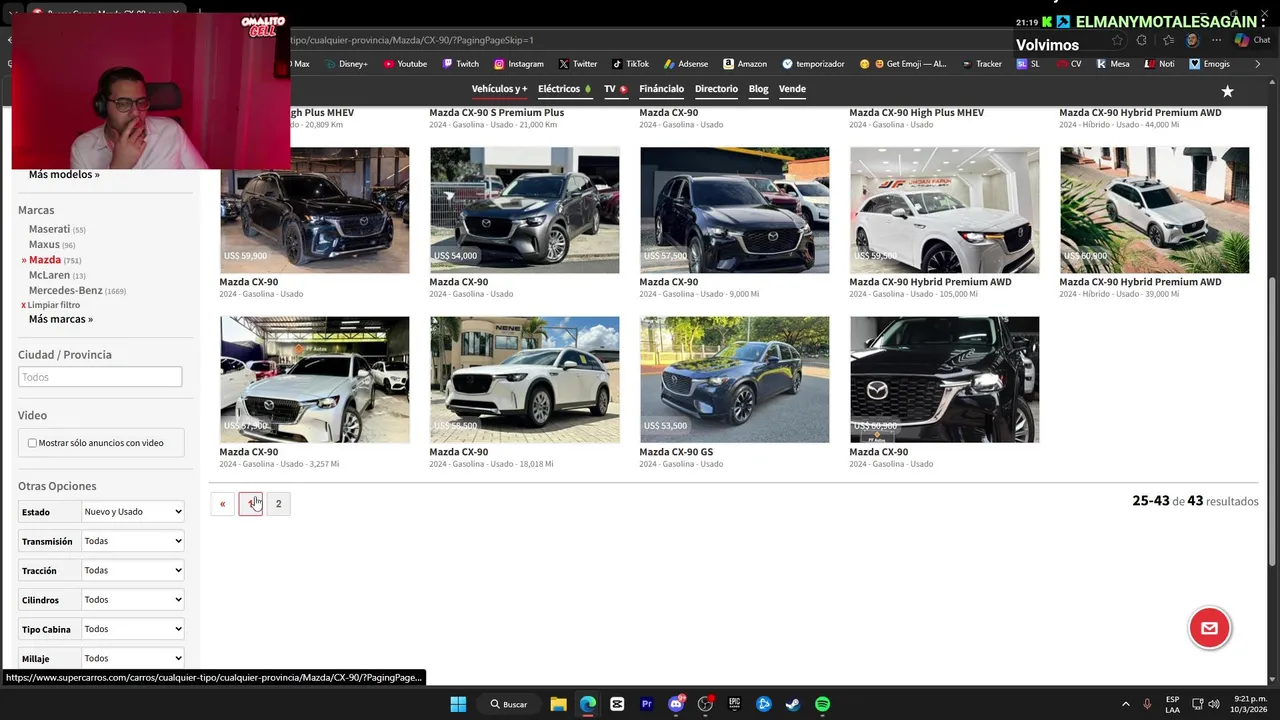
Task: Open Copilot Chat in the browser toolbar
Action: pyautogui.click(x=1251, y=41)
